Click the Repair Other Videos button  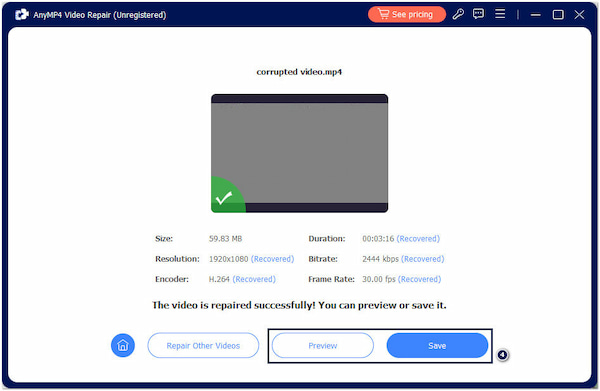pos(203,345)
